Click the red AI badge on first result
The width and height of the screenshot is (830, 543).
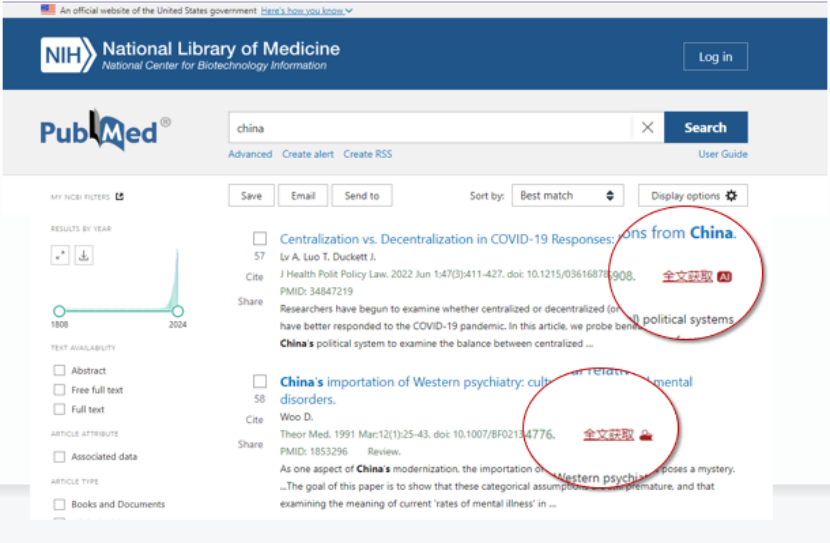point(725,276)
